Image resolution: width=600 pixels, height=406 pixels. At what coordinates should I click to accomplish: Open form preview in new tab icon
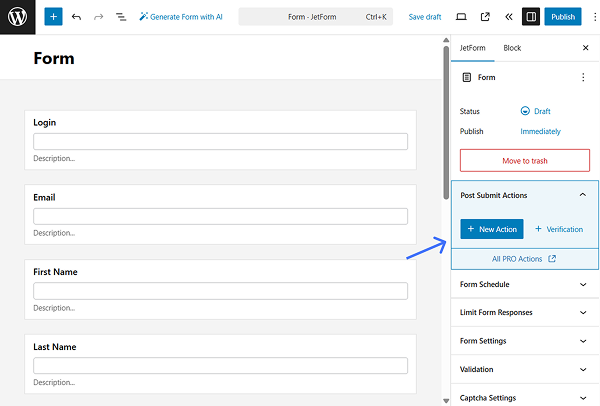coord(485,17)
